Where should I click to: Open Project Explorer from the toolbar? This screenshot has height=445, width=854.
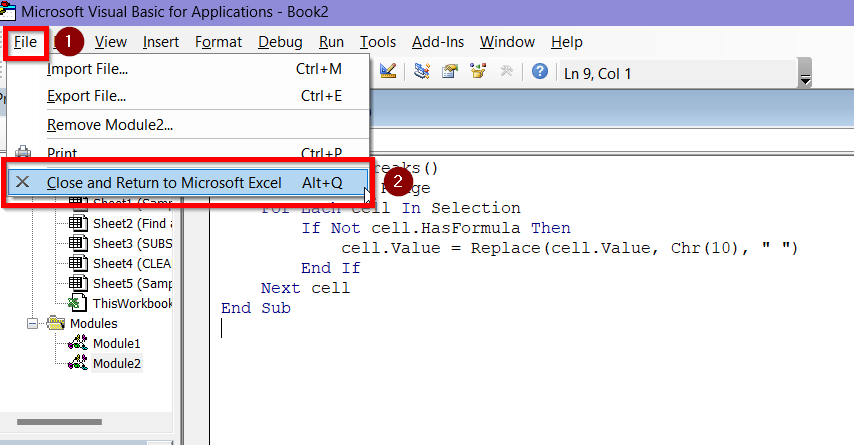point(422,71)
